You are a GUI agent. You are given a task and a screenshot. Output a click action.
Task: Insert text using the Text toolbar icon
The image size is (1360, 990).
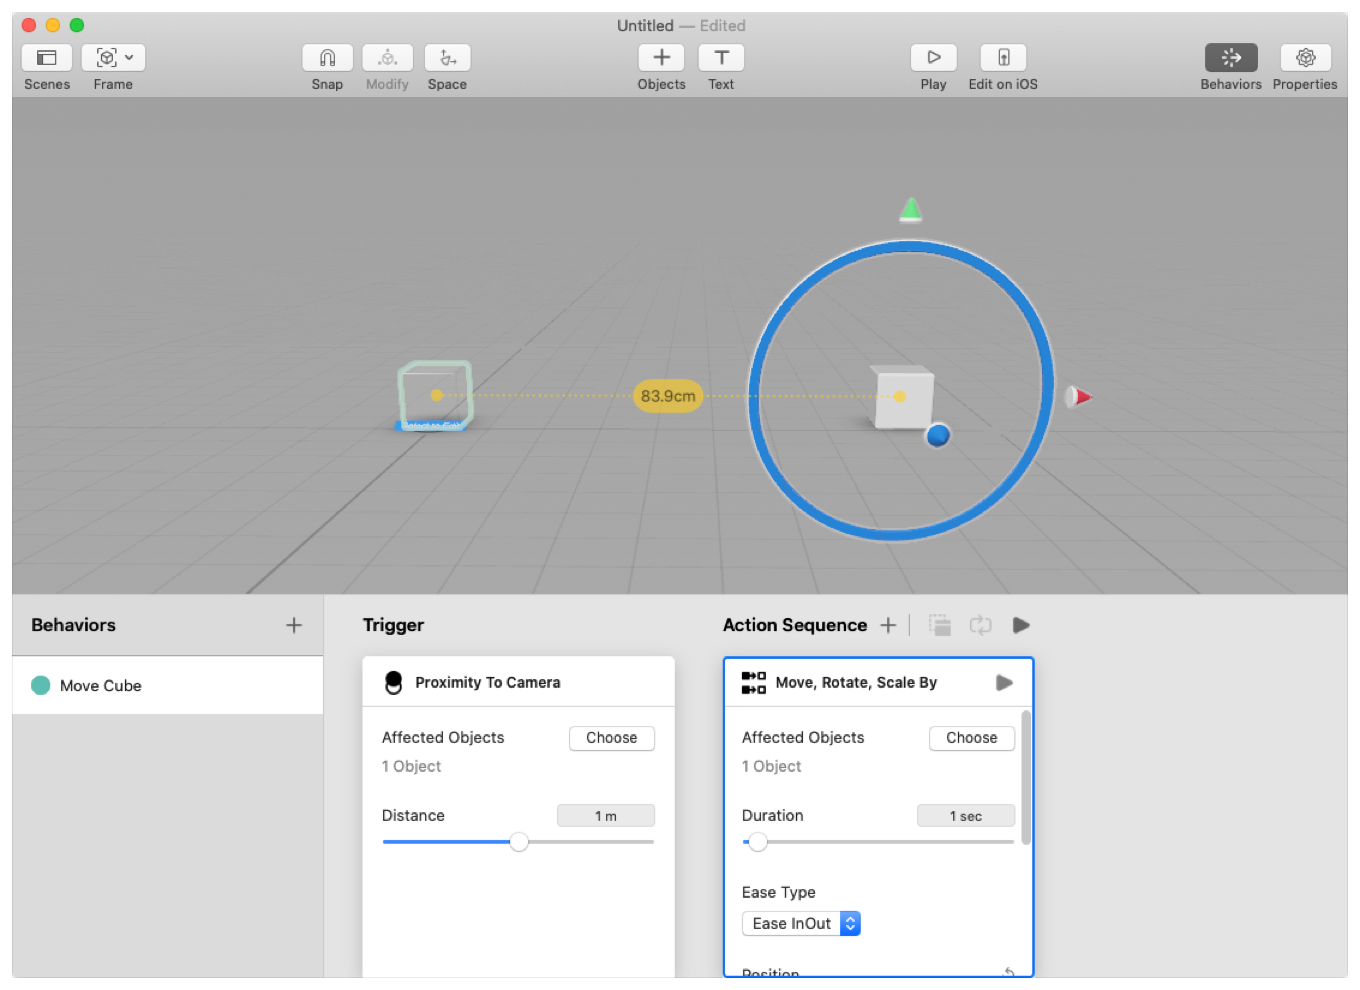coord(721,57)
